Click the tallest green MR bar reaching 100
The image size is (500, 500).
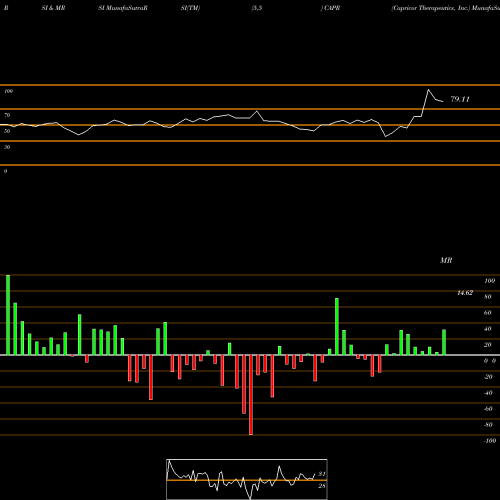coord(8,315)
